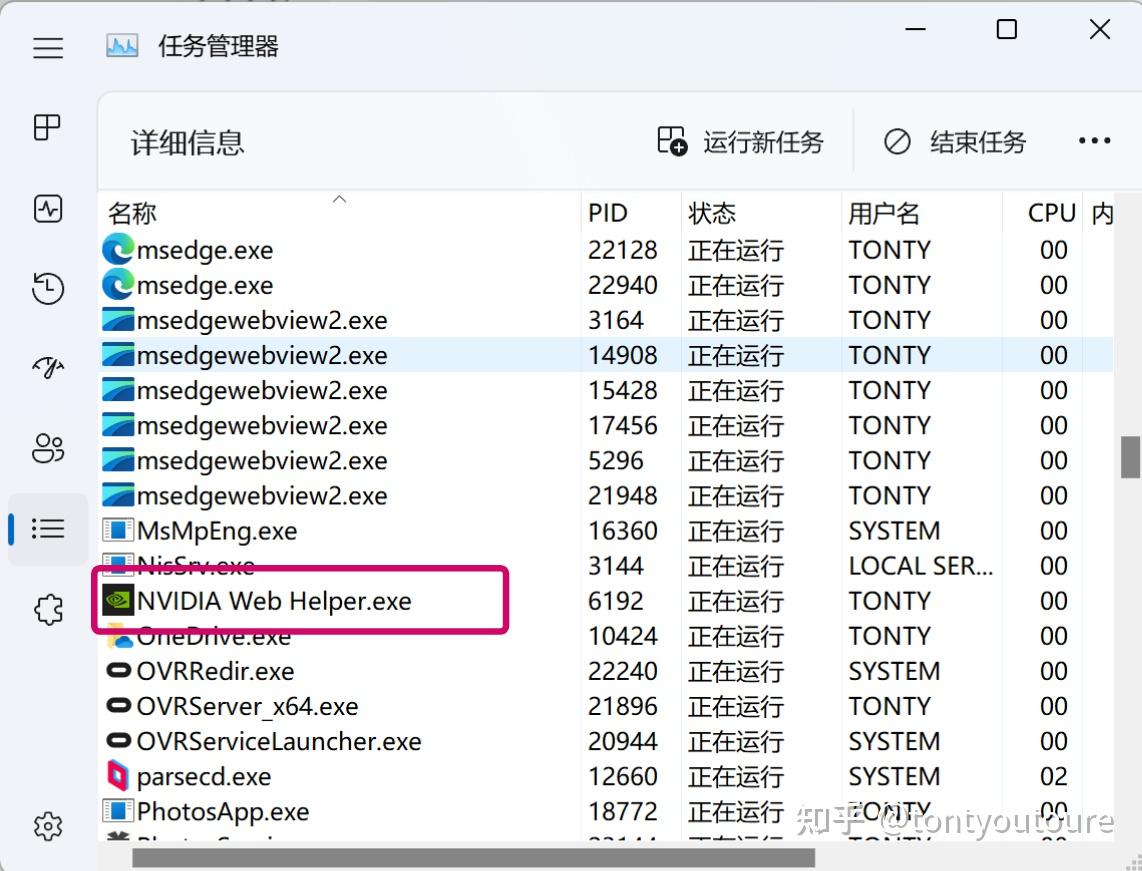Click msedgewebview2.exe icon for PID 15428
Viewport: 1142px width, 871px height.
(x=118, y=390)
